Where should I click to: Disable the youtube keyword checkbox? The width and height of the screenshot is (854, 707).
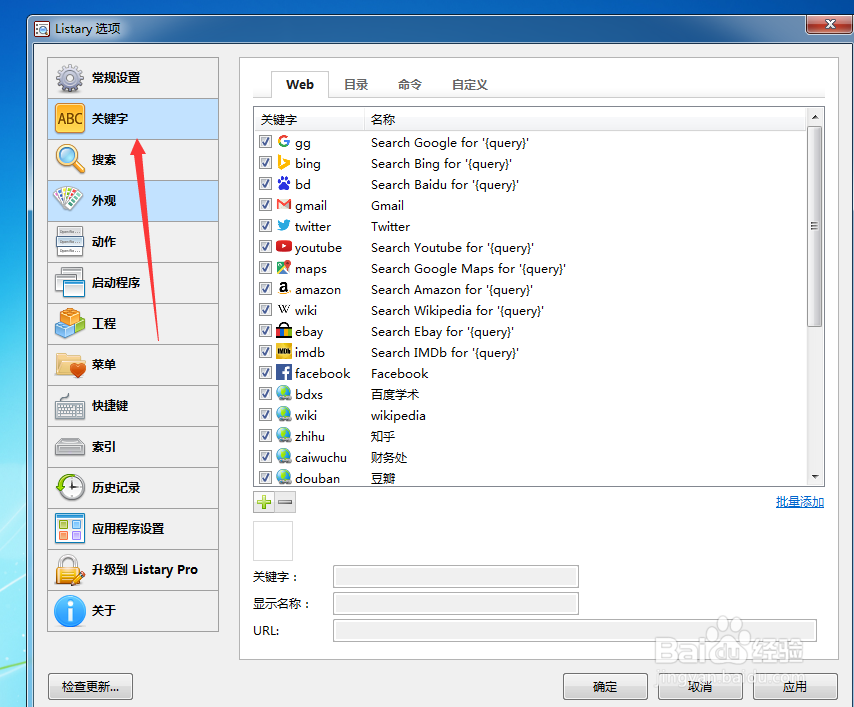point(265,247)
